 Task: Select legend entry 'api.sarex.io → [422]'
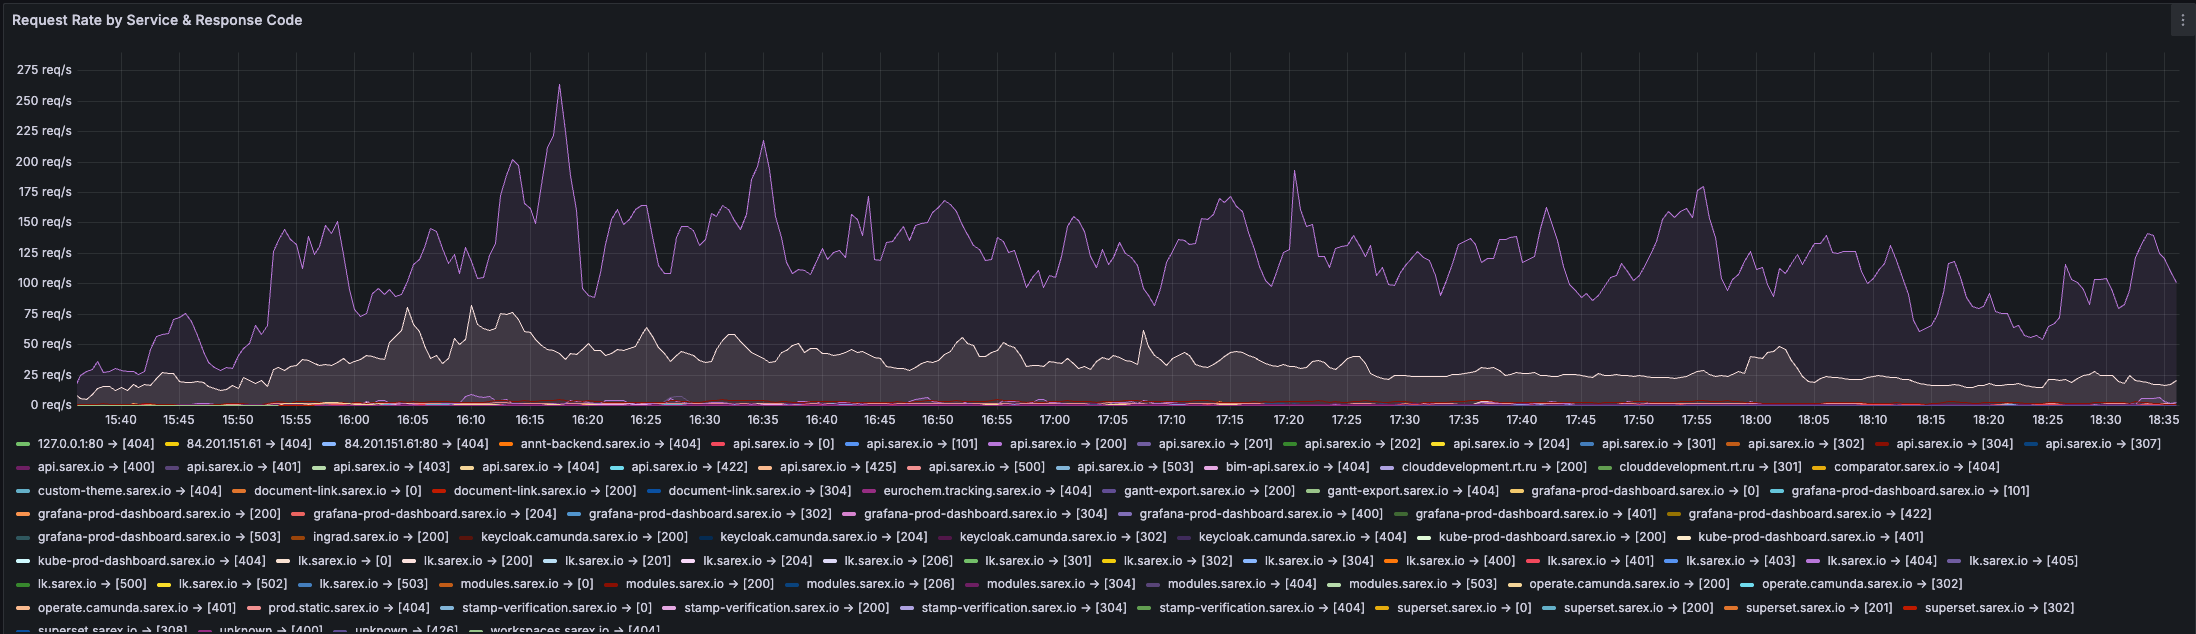pyautogui.click(x=689, y=467)
